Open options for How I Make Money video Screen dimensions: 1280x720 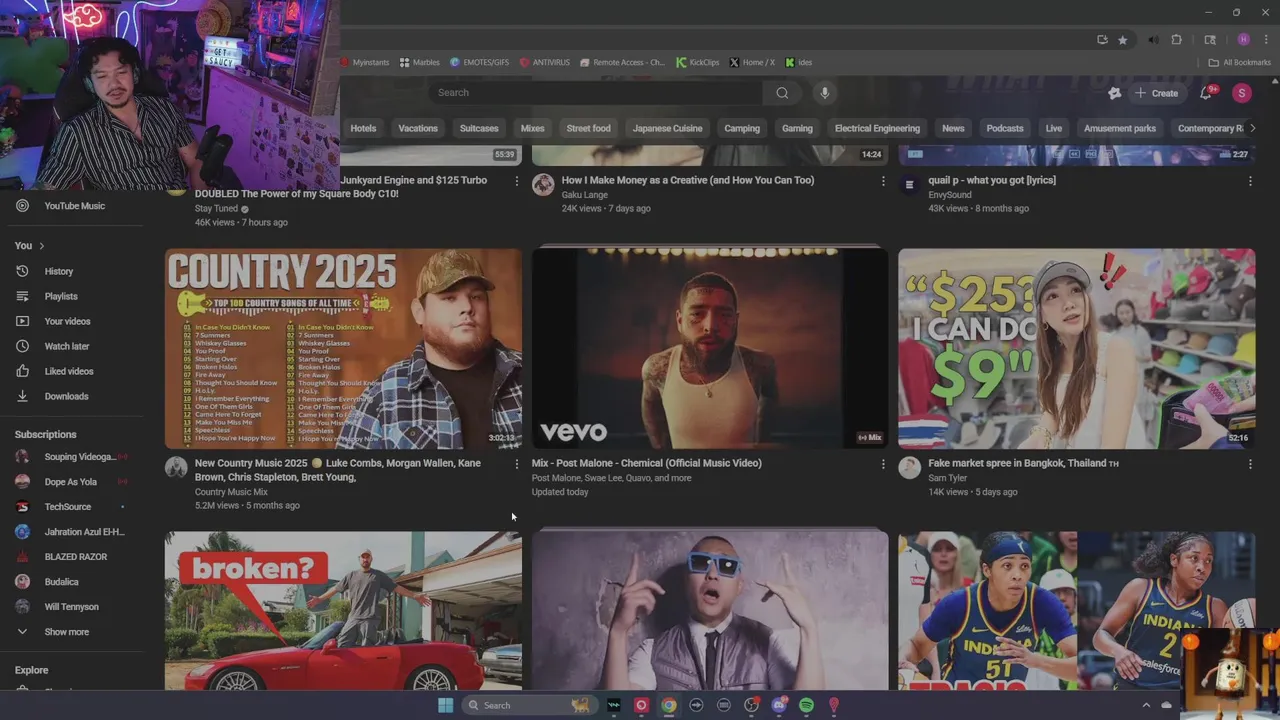[x=883, y=181]
